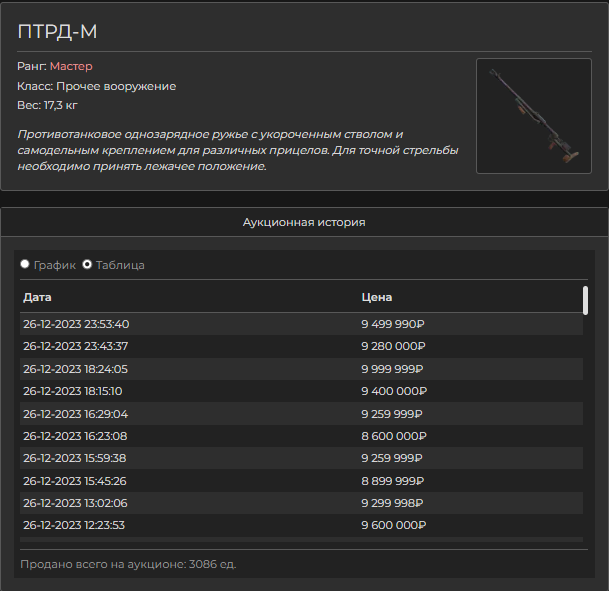This screenshot has height=591, width=609.
Task: Click the 9 299 998₽ price entry
Action: 392,503
